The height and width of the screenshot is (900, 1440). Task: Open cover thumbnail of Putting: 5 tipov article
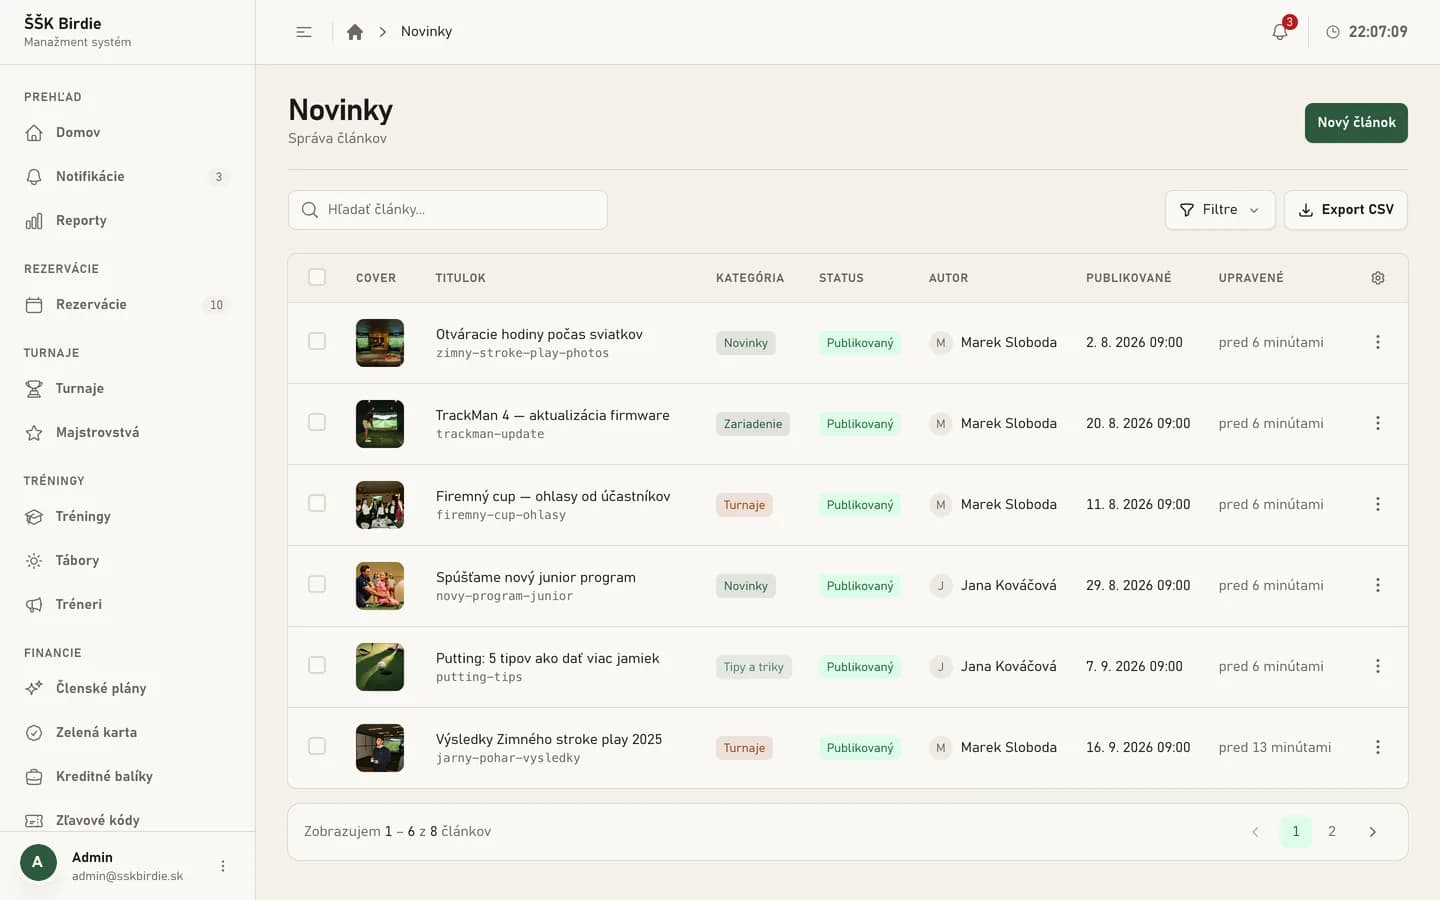coord(380,667)
